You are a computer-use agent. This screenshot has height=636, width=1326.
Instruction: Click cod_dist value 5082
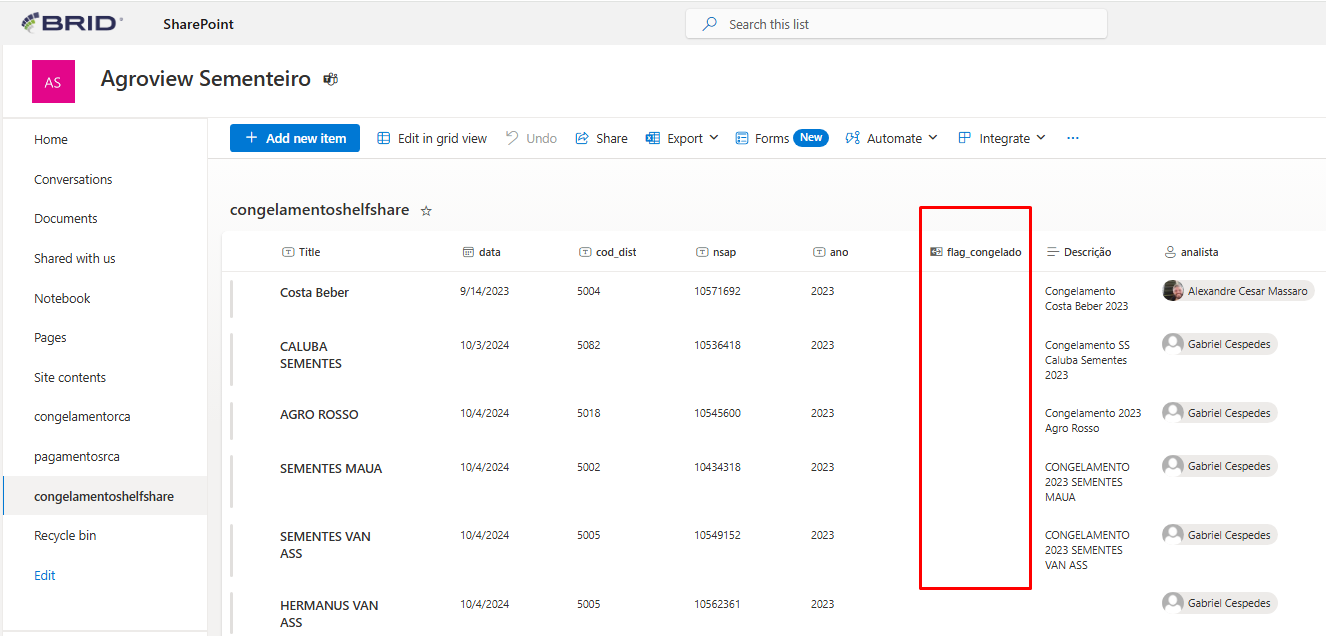tap(589, 346)
